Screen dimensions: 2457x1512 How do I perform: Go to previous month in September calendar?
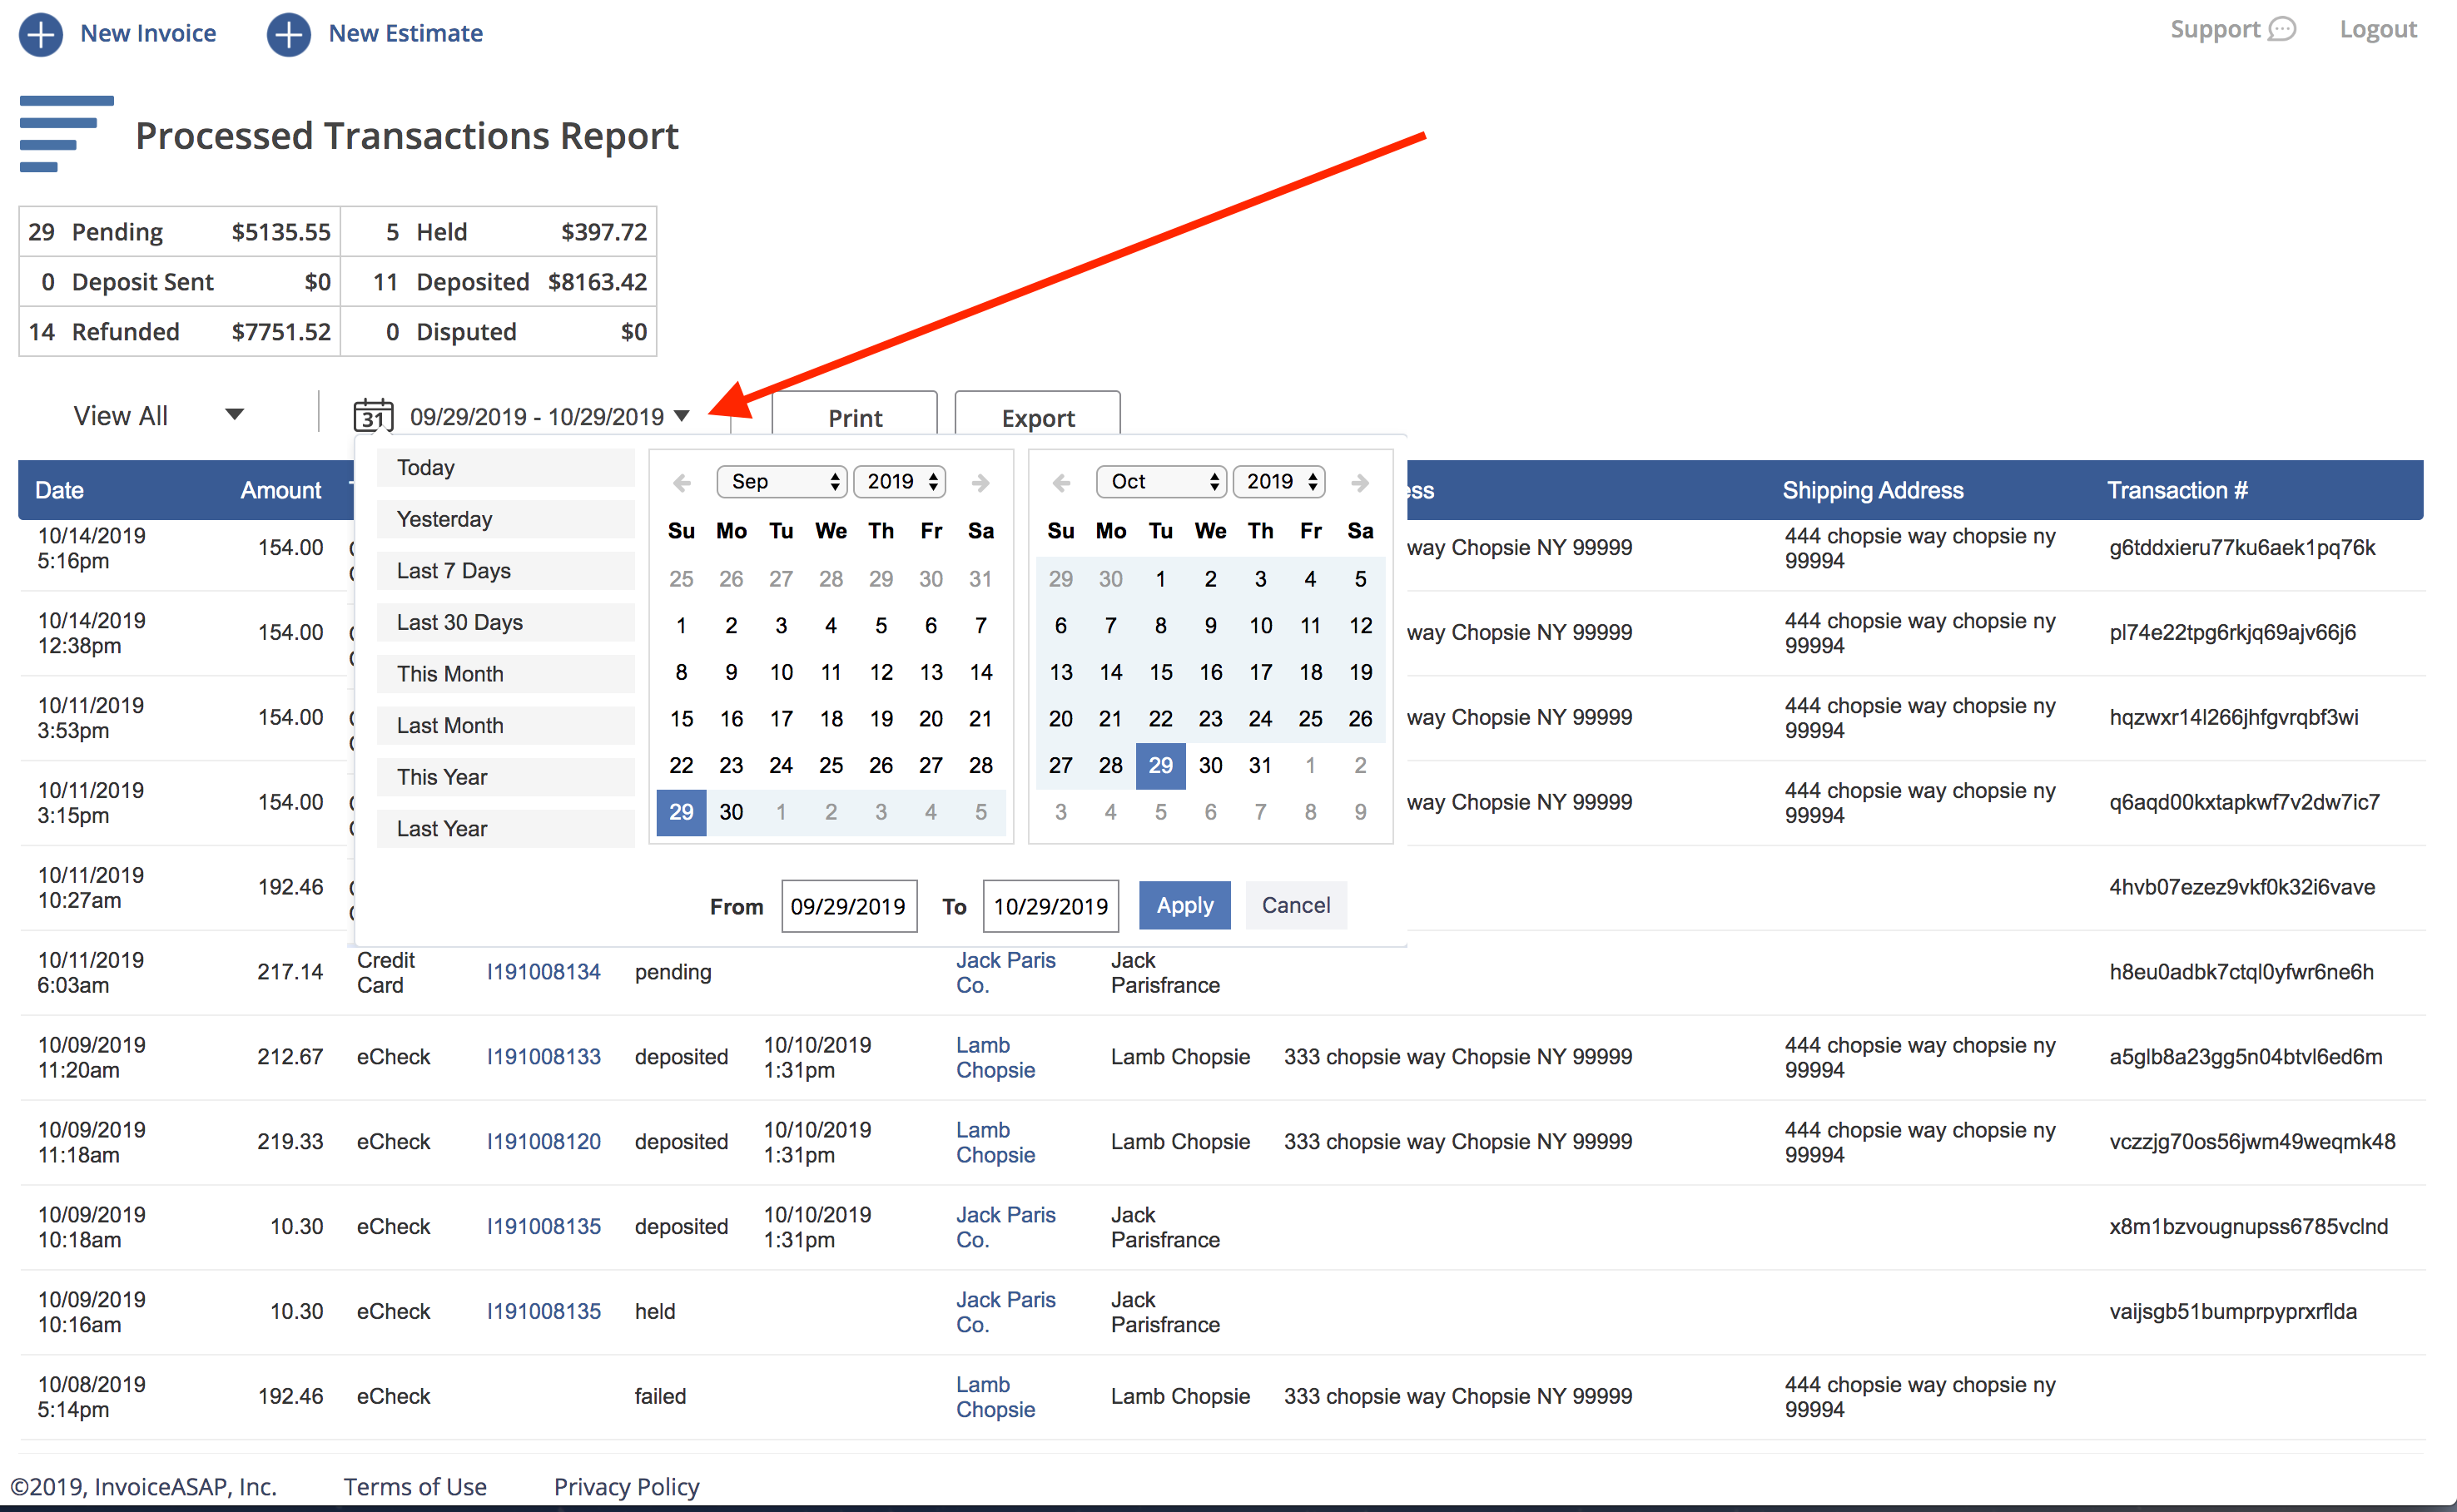pos(682,483)
